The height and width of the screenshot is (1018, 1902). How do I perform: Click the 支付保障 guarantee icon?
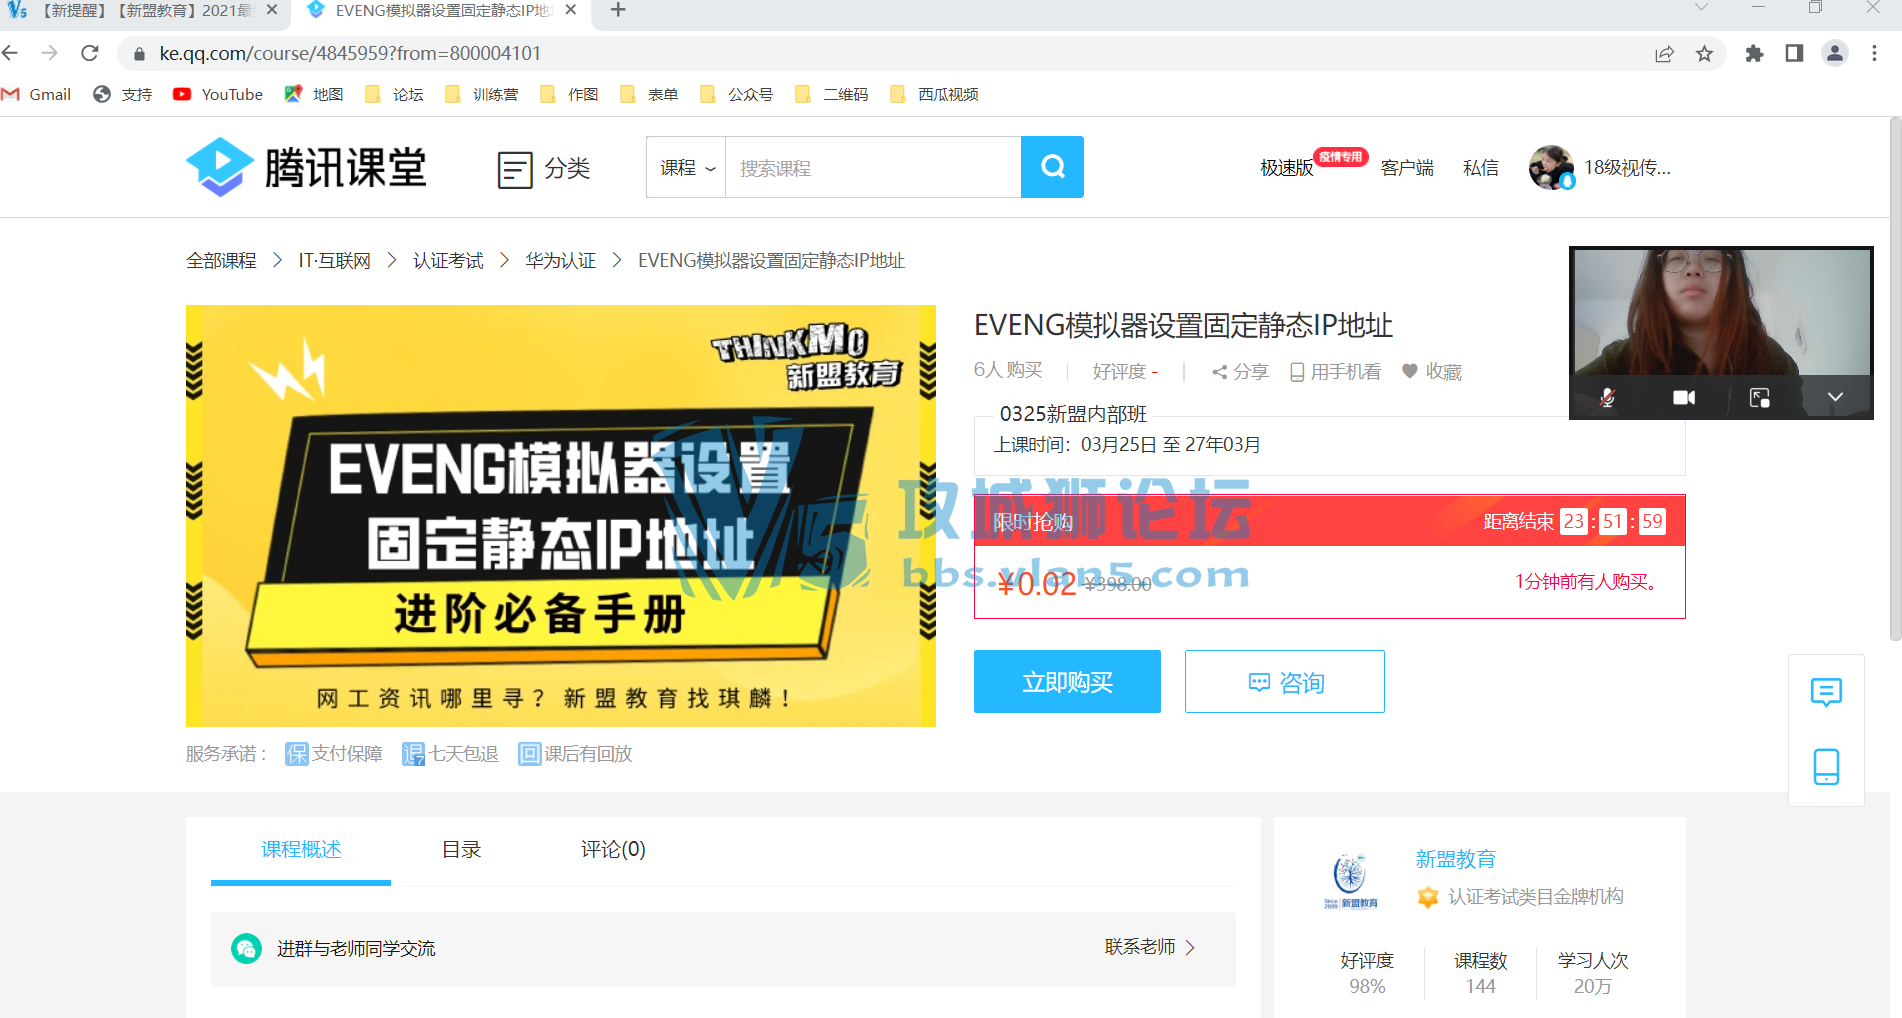pos(297,754)
